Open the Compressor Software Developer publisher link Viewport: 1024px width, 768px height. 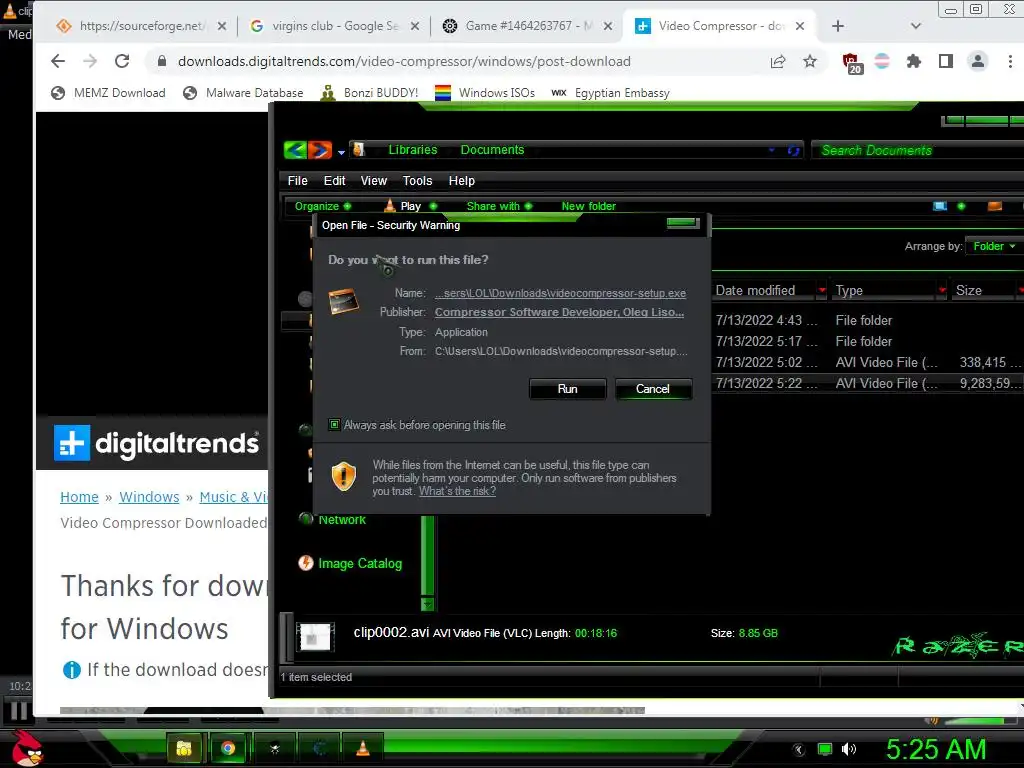[559, 312]
